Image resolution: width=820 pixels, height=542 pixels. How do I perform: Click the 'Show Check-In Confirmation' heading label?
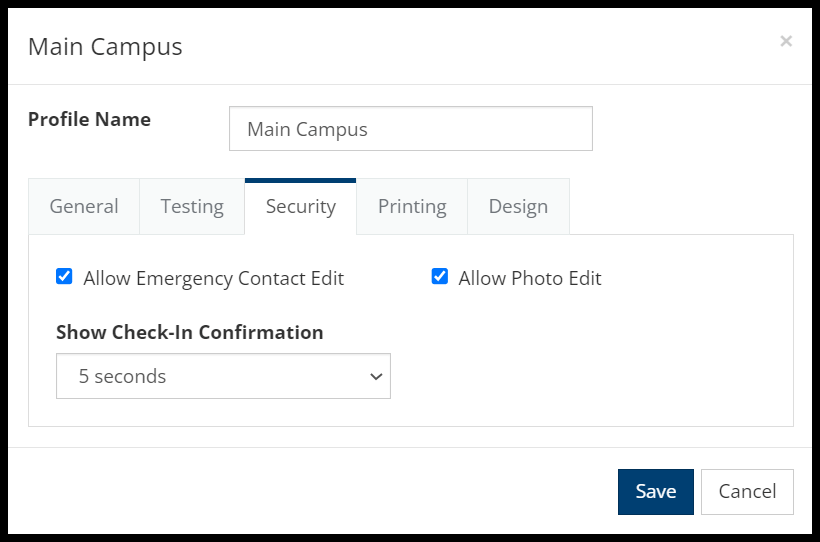(x=190, y=332)
